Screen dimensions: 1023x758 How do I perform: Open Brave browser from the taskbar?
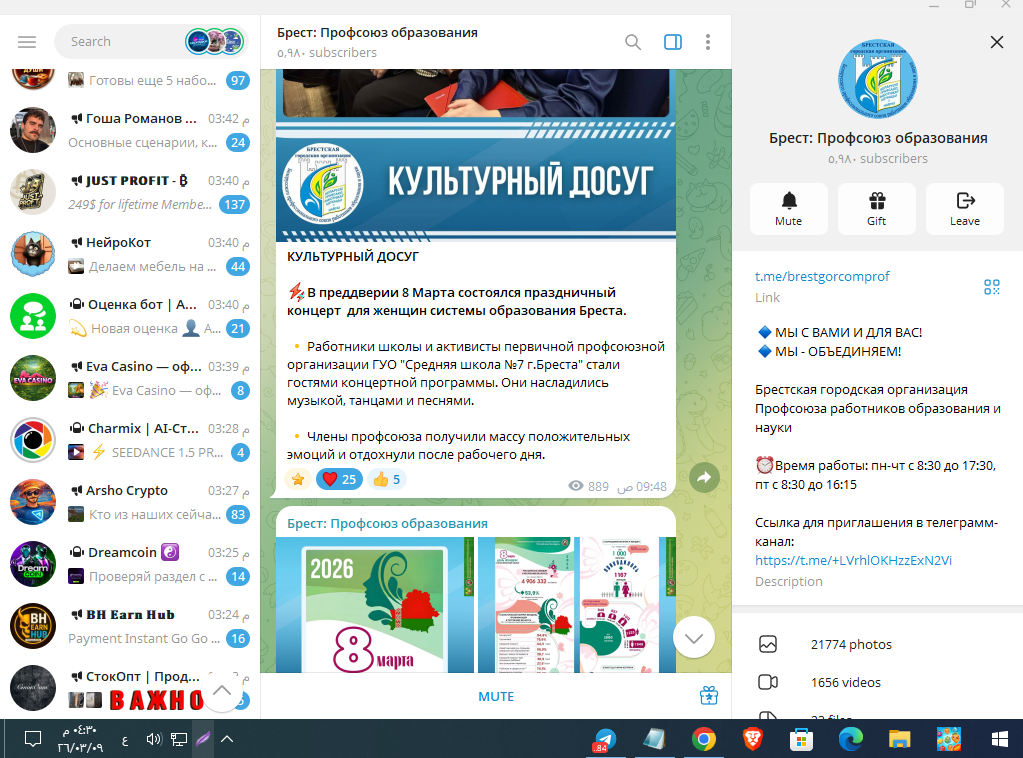pyautogui.click(x=752, y=740)
